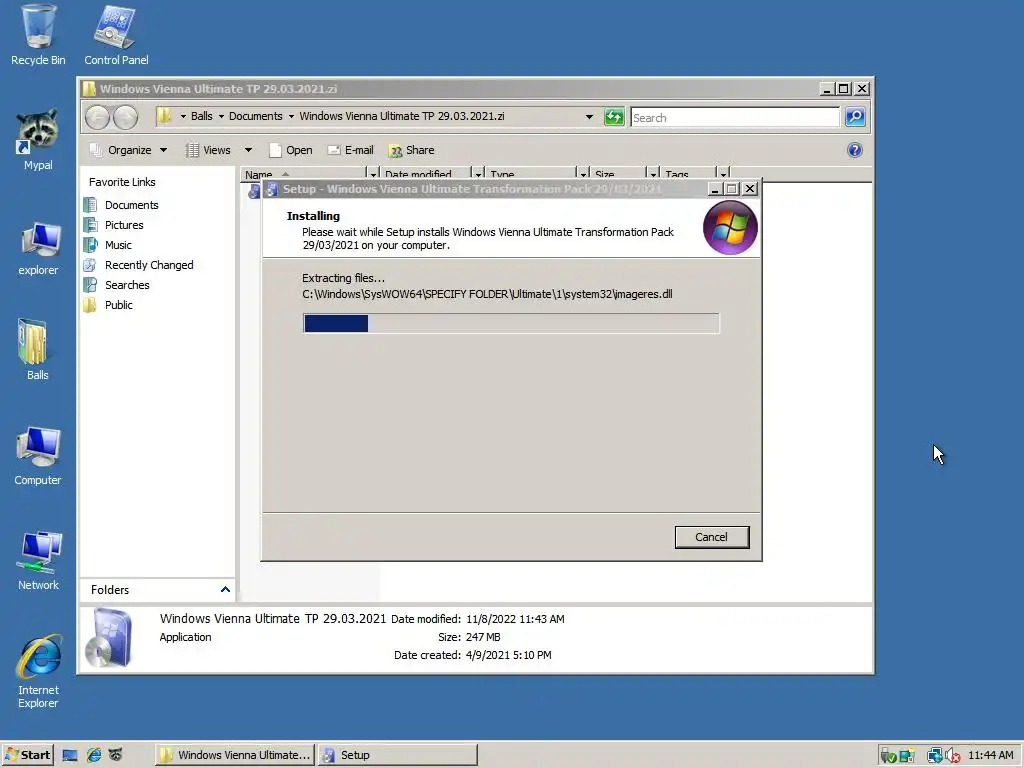Click the installer file icon in details pane
The width and height of the screenshot is (1024, 768).
pos(110,637)
